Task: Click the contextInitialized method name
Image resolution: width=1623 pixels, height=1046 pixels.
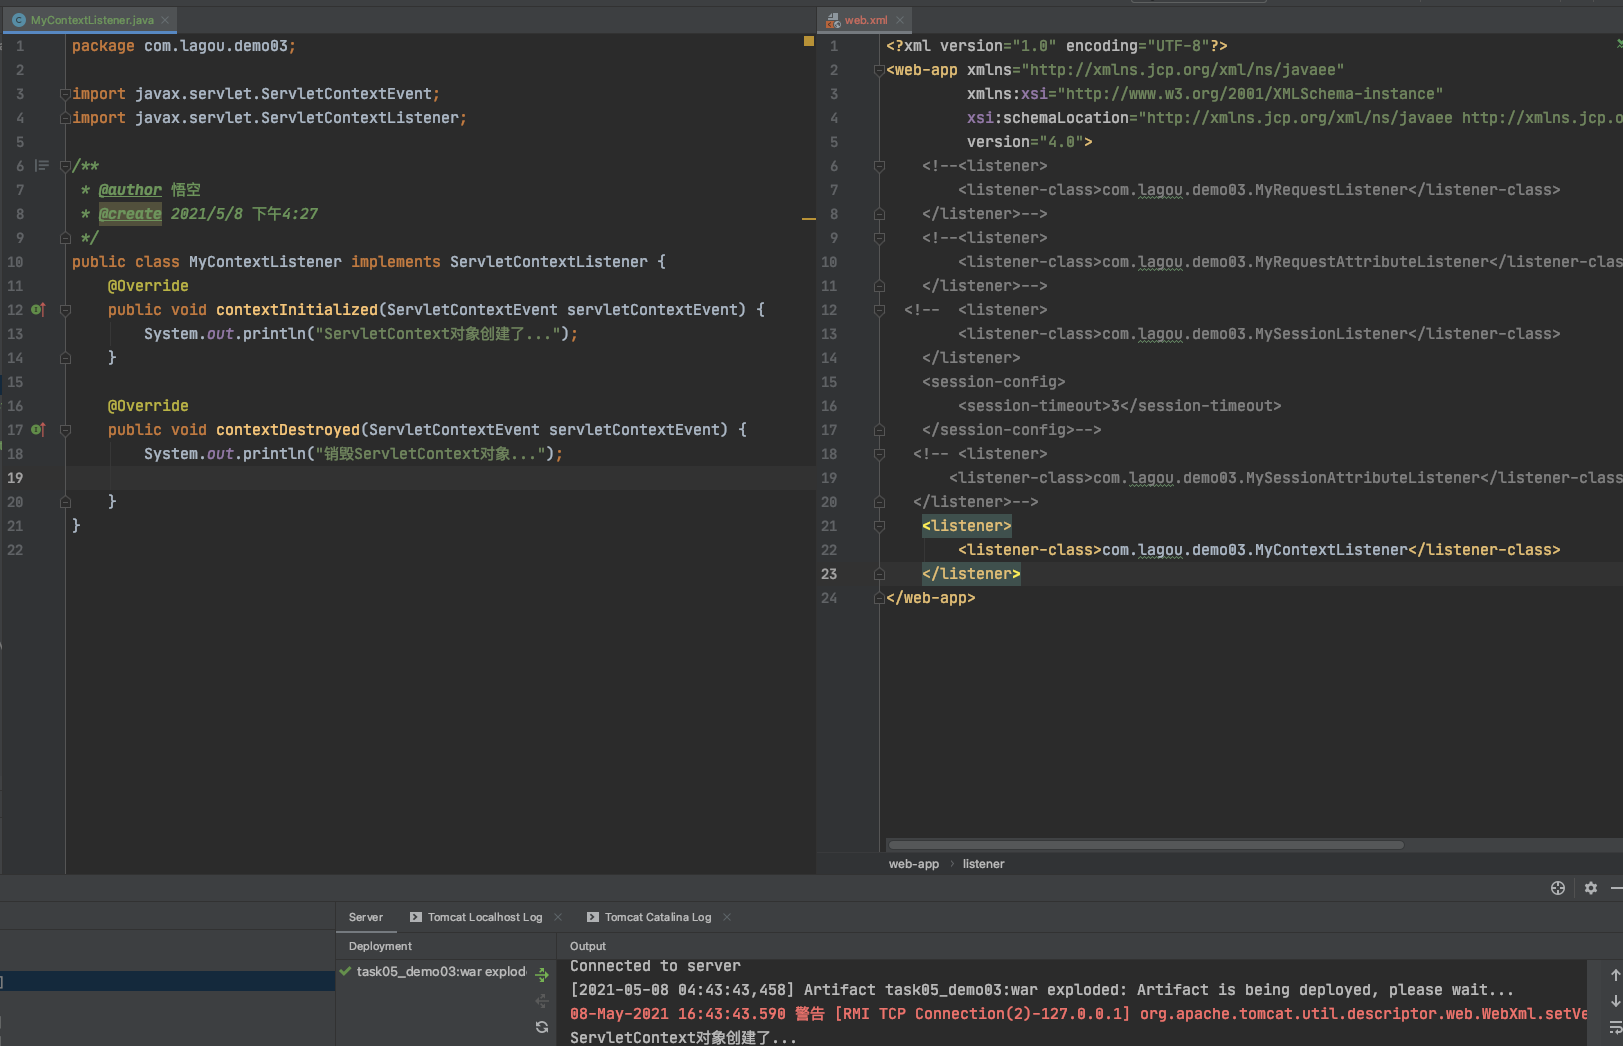Action: pyautogui.click(x=297, y=310)
